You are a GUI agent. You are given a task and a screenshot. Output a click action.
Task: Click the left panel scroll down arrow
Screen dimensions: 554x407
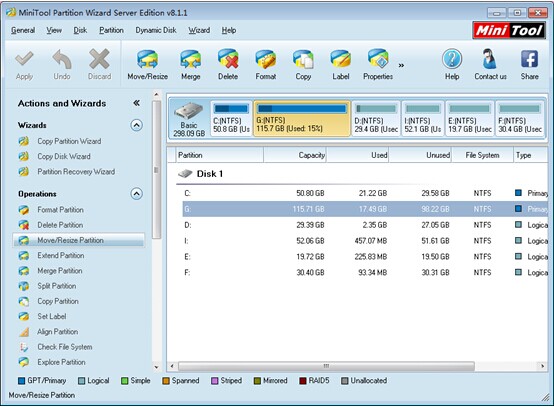(157, 367)
